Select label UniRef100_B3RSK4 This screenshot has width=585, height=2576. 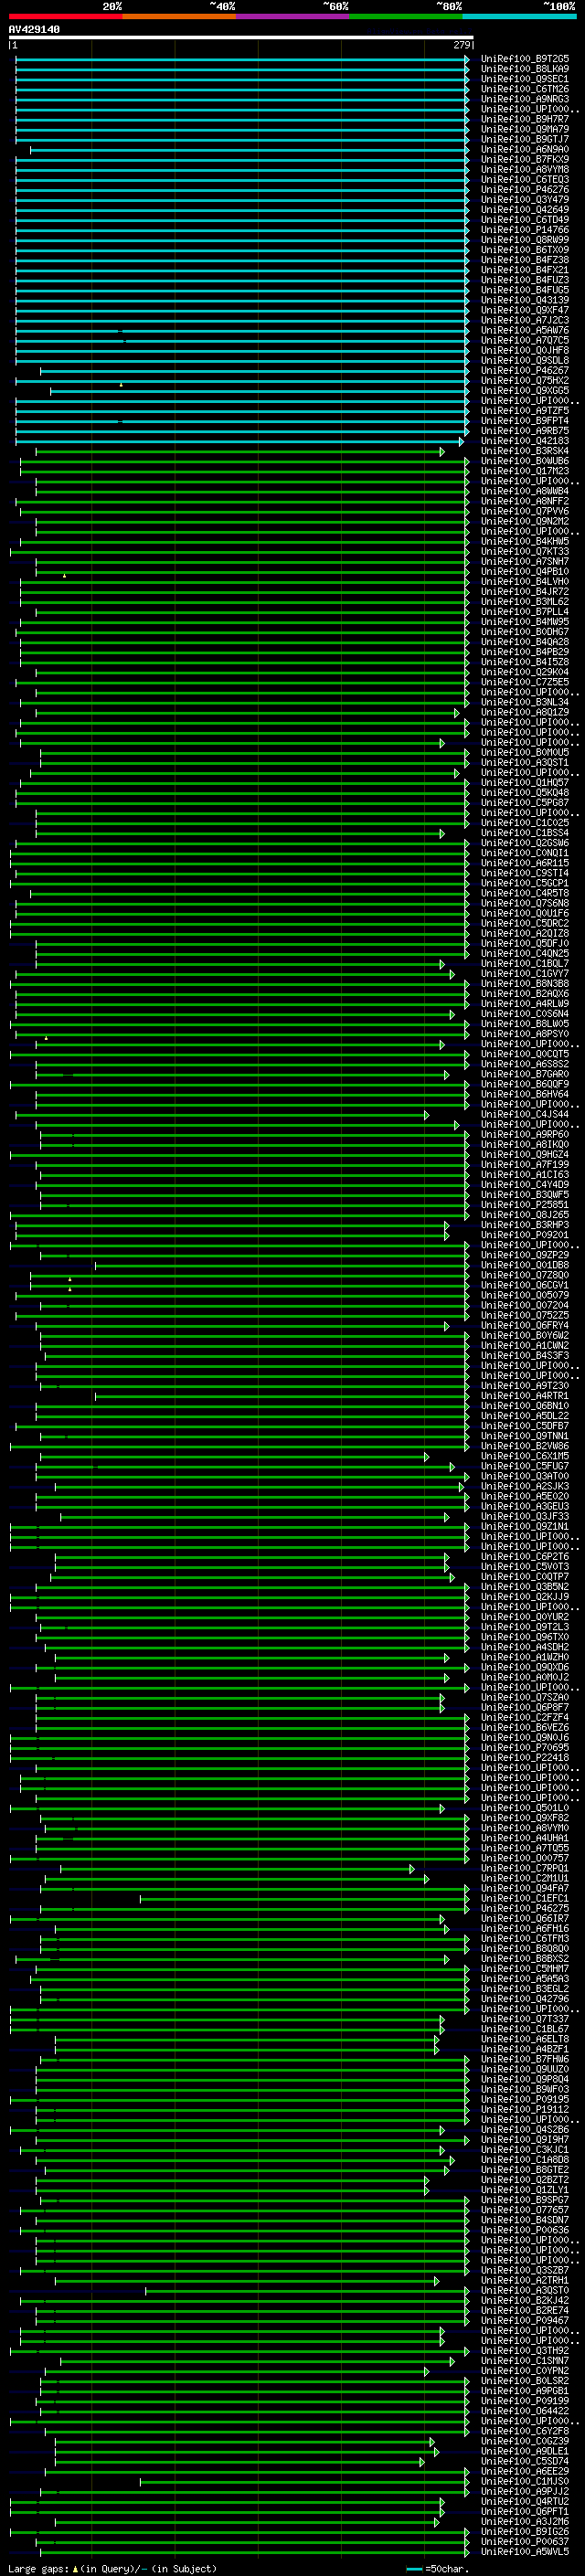click(x=525, y=451)
